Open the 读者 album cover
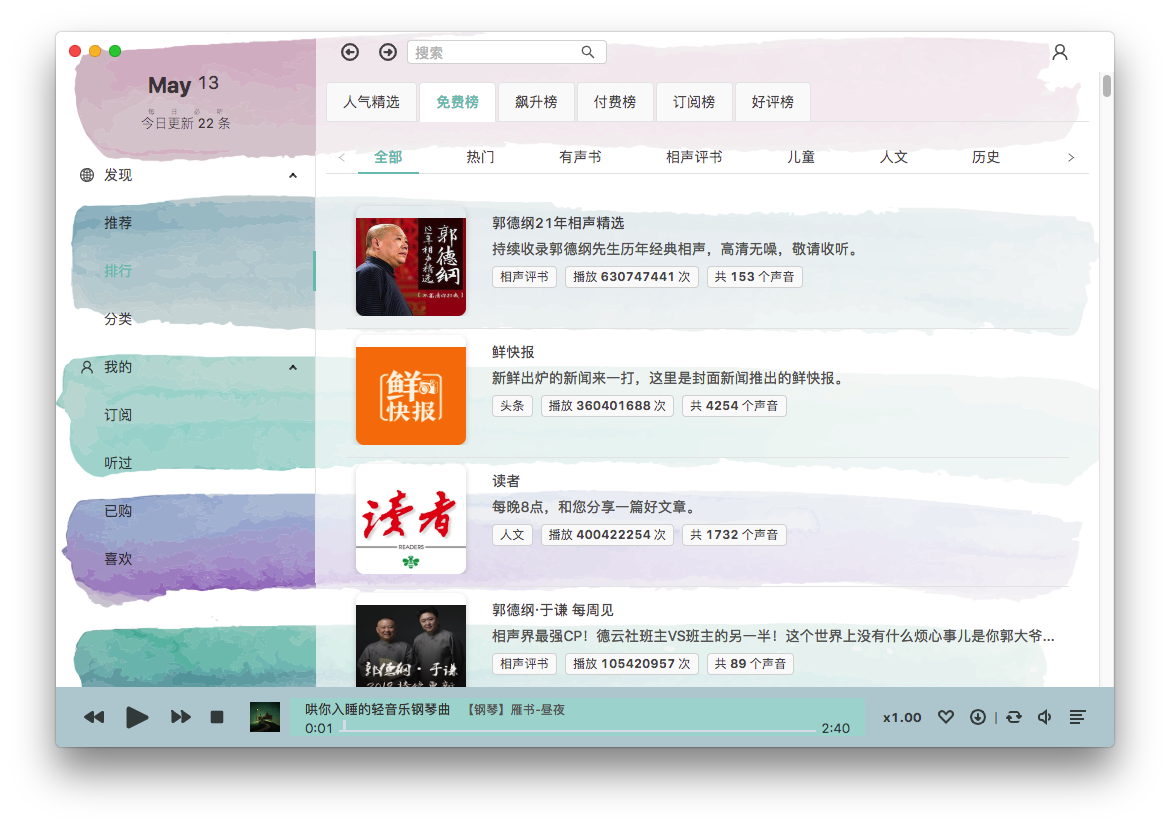 tap(411, 519)
